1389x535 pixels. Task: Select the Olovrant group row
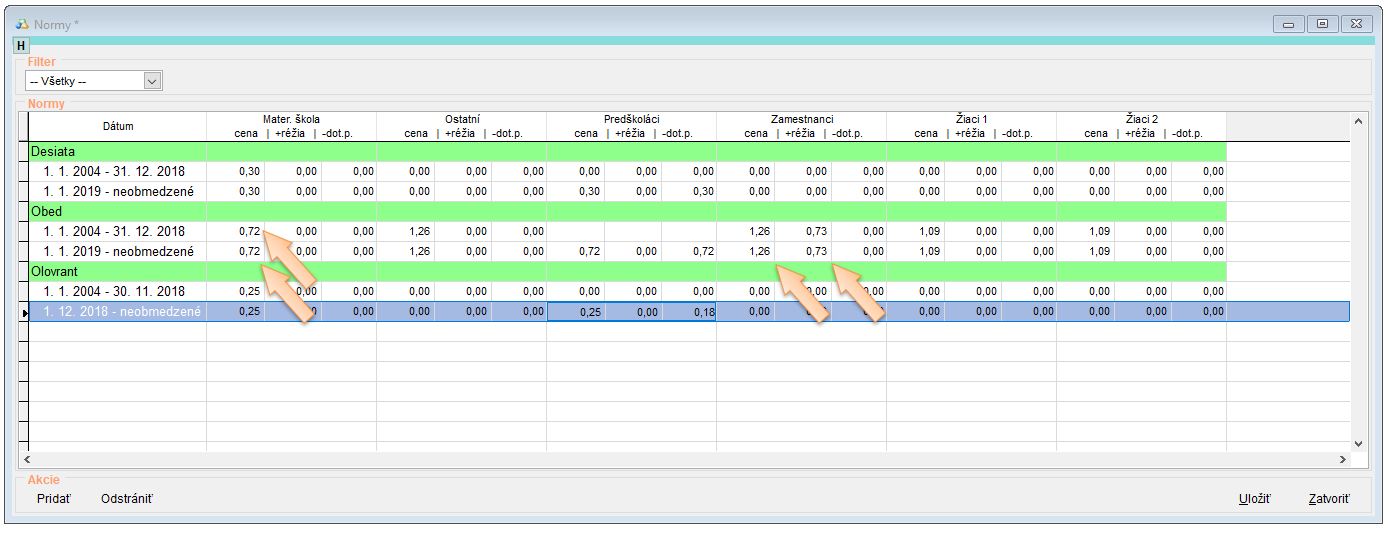[54, 271]
